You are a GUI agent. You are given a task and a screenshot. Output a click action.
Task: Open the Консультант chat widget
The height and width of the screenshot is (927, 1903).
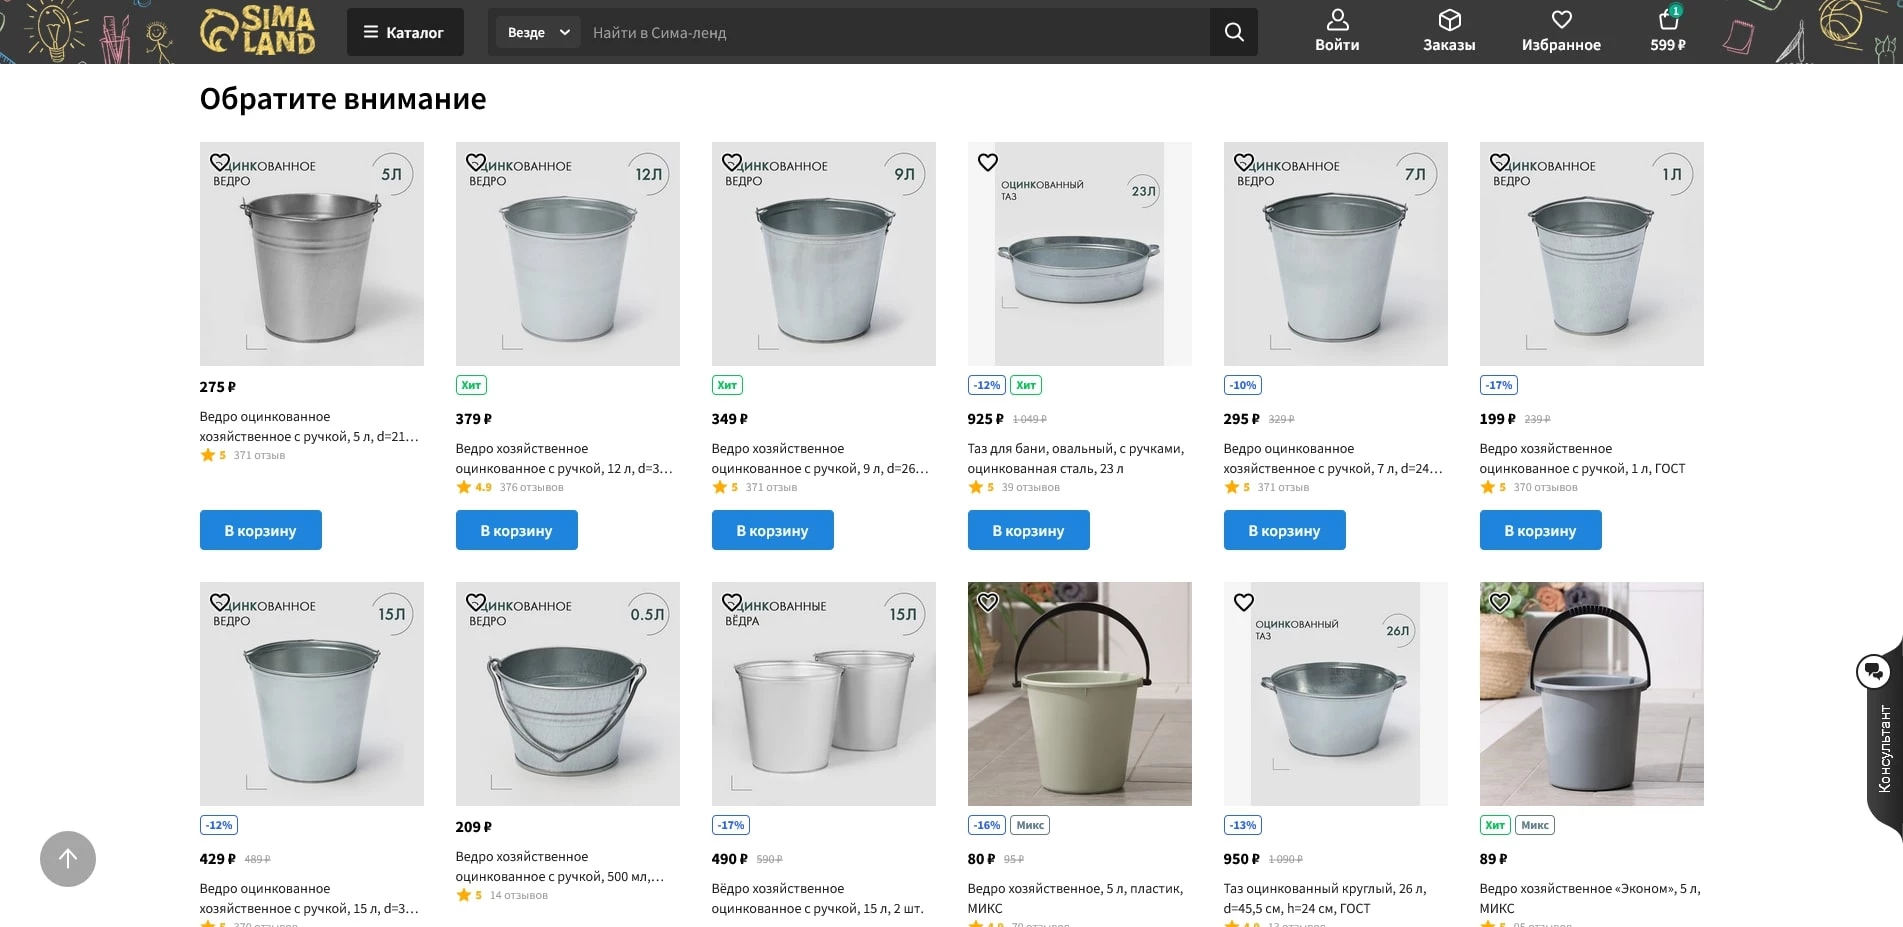point(1874,672)
